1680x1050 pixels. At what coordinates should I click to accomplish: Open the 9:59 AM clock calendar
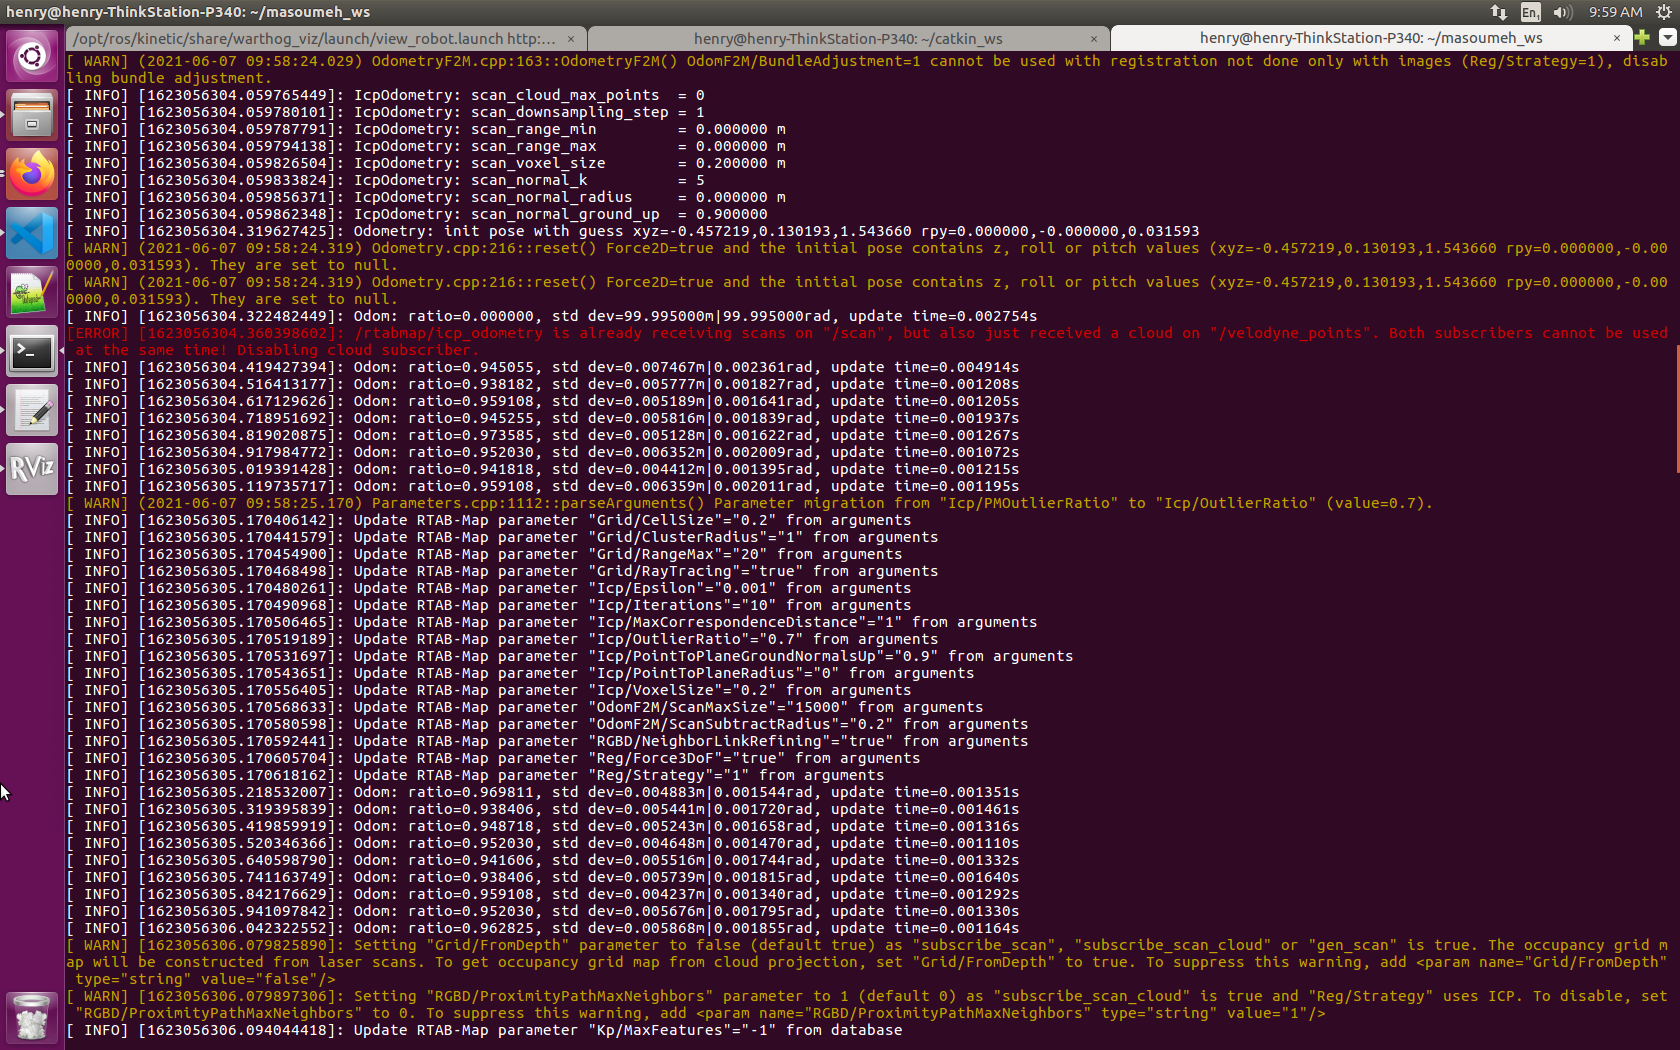coord(1615,12)
